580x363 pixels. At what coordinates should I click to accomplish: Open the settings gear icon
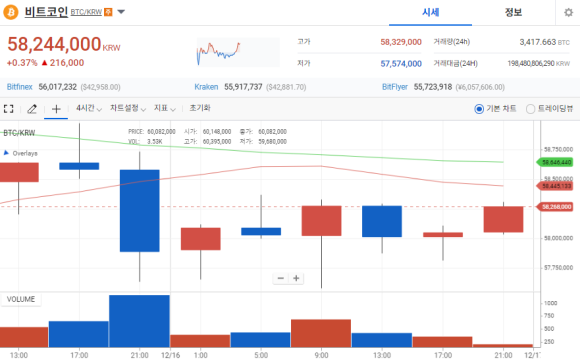[568, 13]
